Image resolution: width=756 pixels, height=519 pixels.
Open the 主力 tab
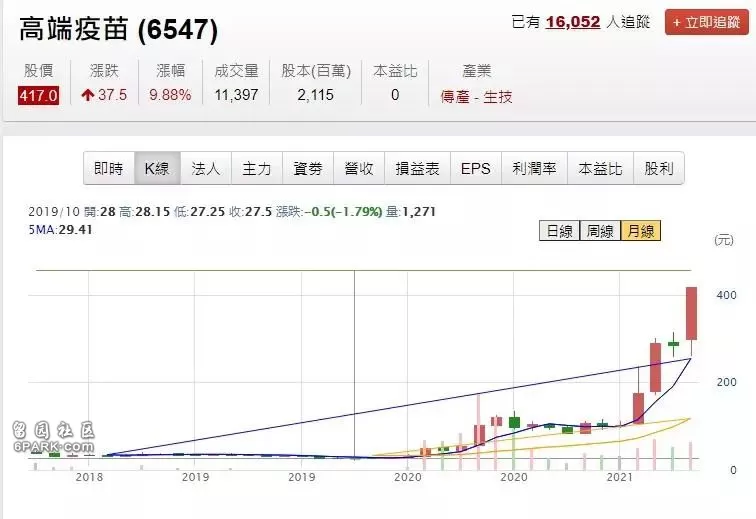[x=257, y=168]
